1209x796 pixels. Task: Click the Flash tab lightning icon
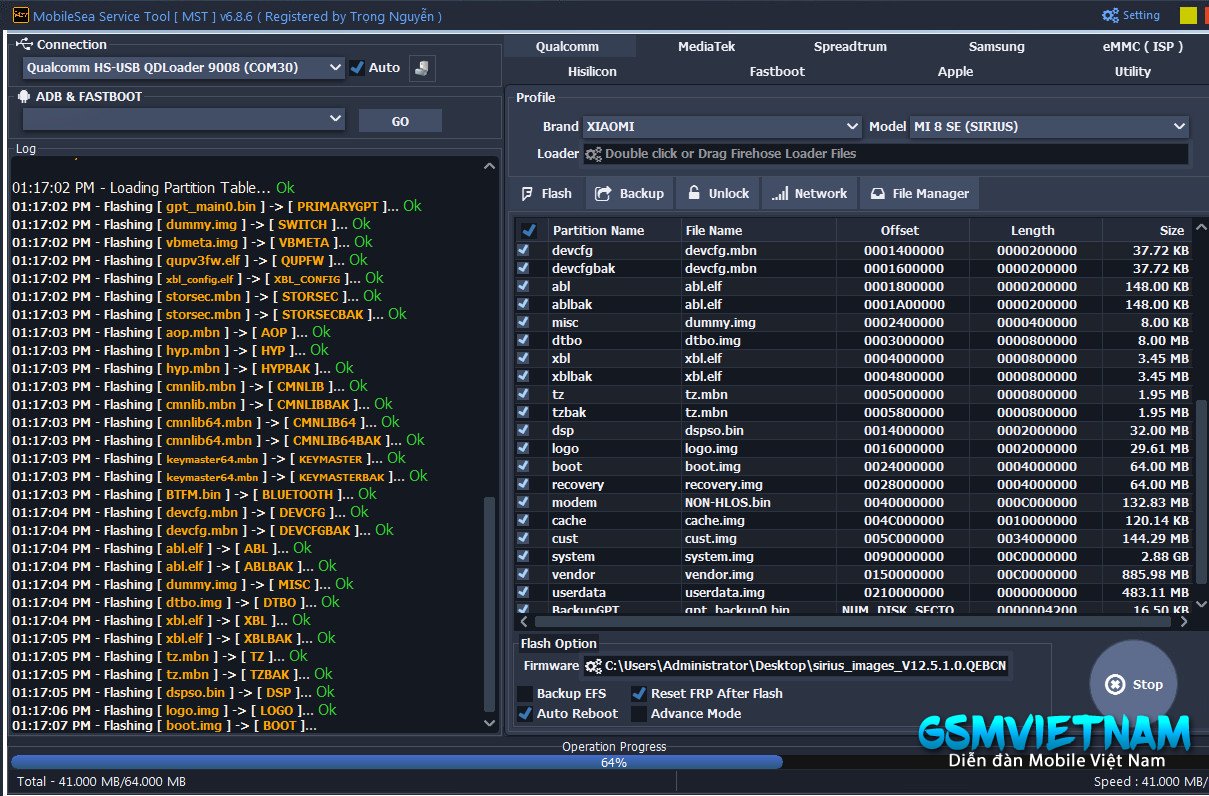[529, 193]
